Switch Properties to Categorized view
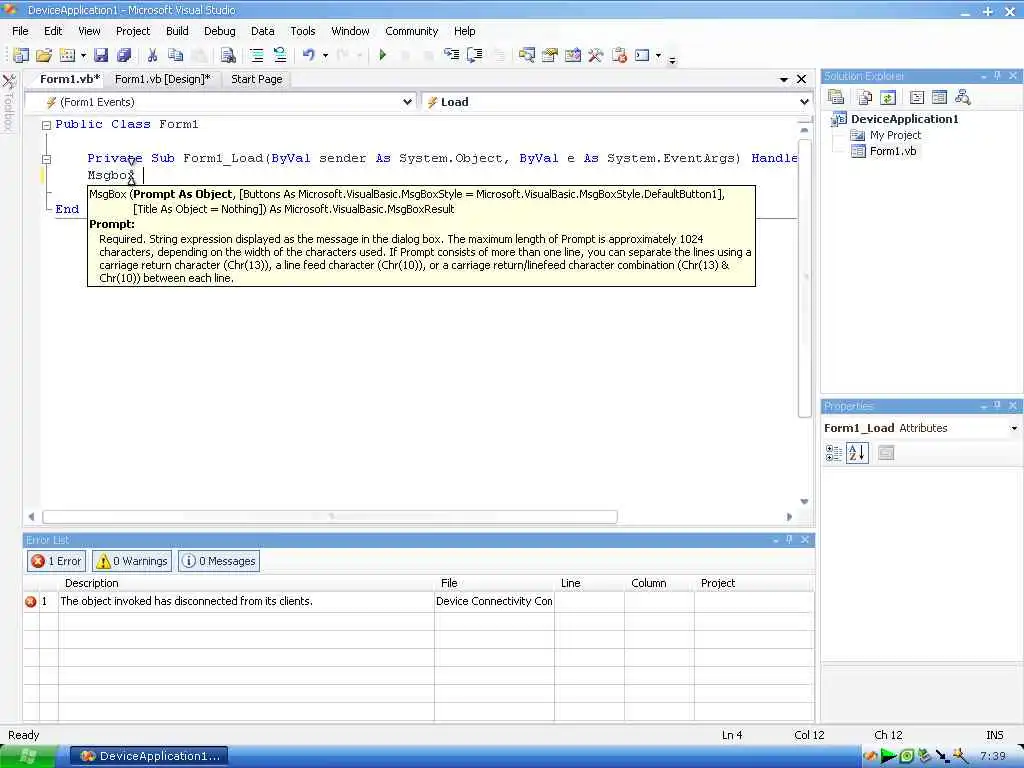Viewport: 1024px width, 768px height. click(834, 453)
